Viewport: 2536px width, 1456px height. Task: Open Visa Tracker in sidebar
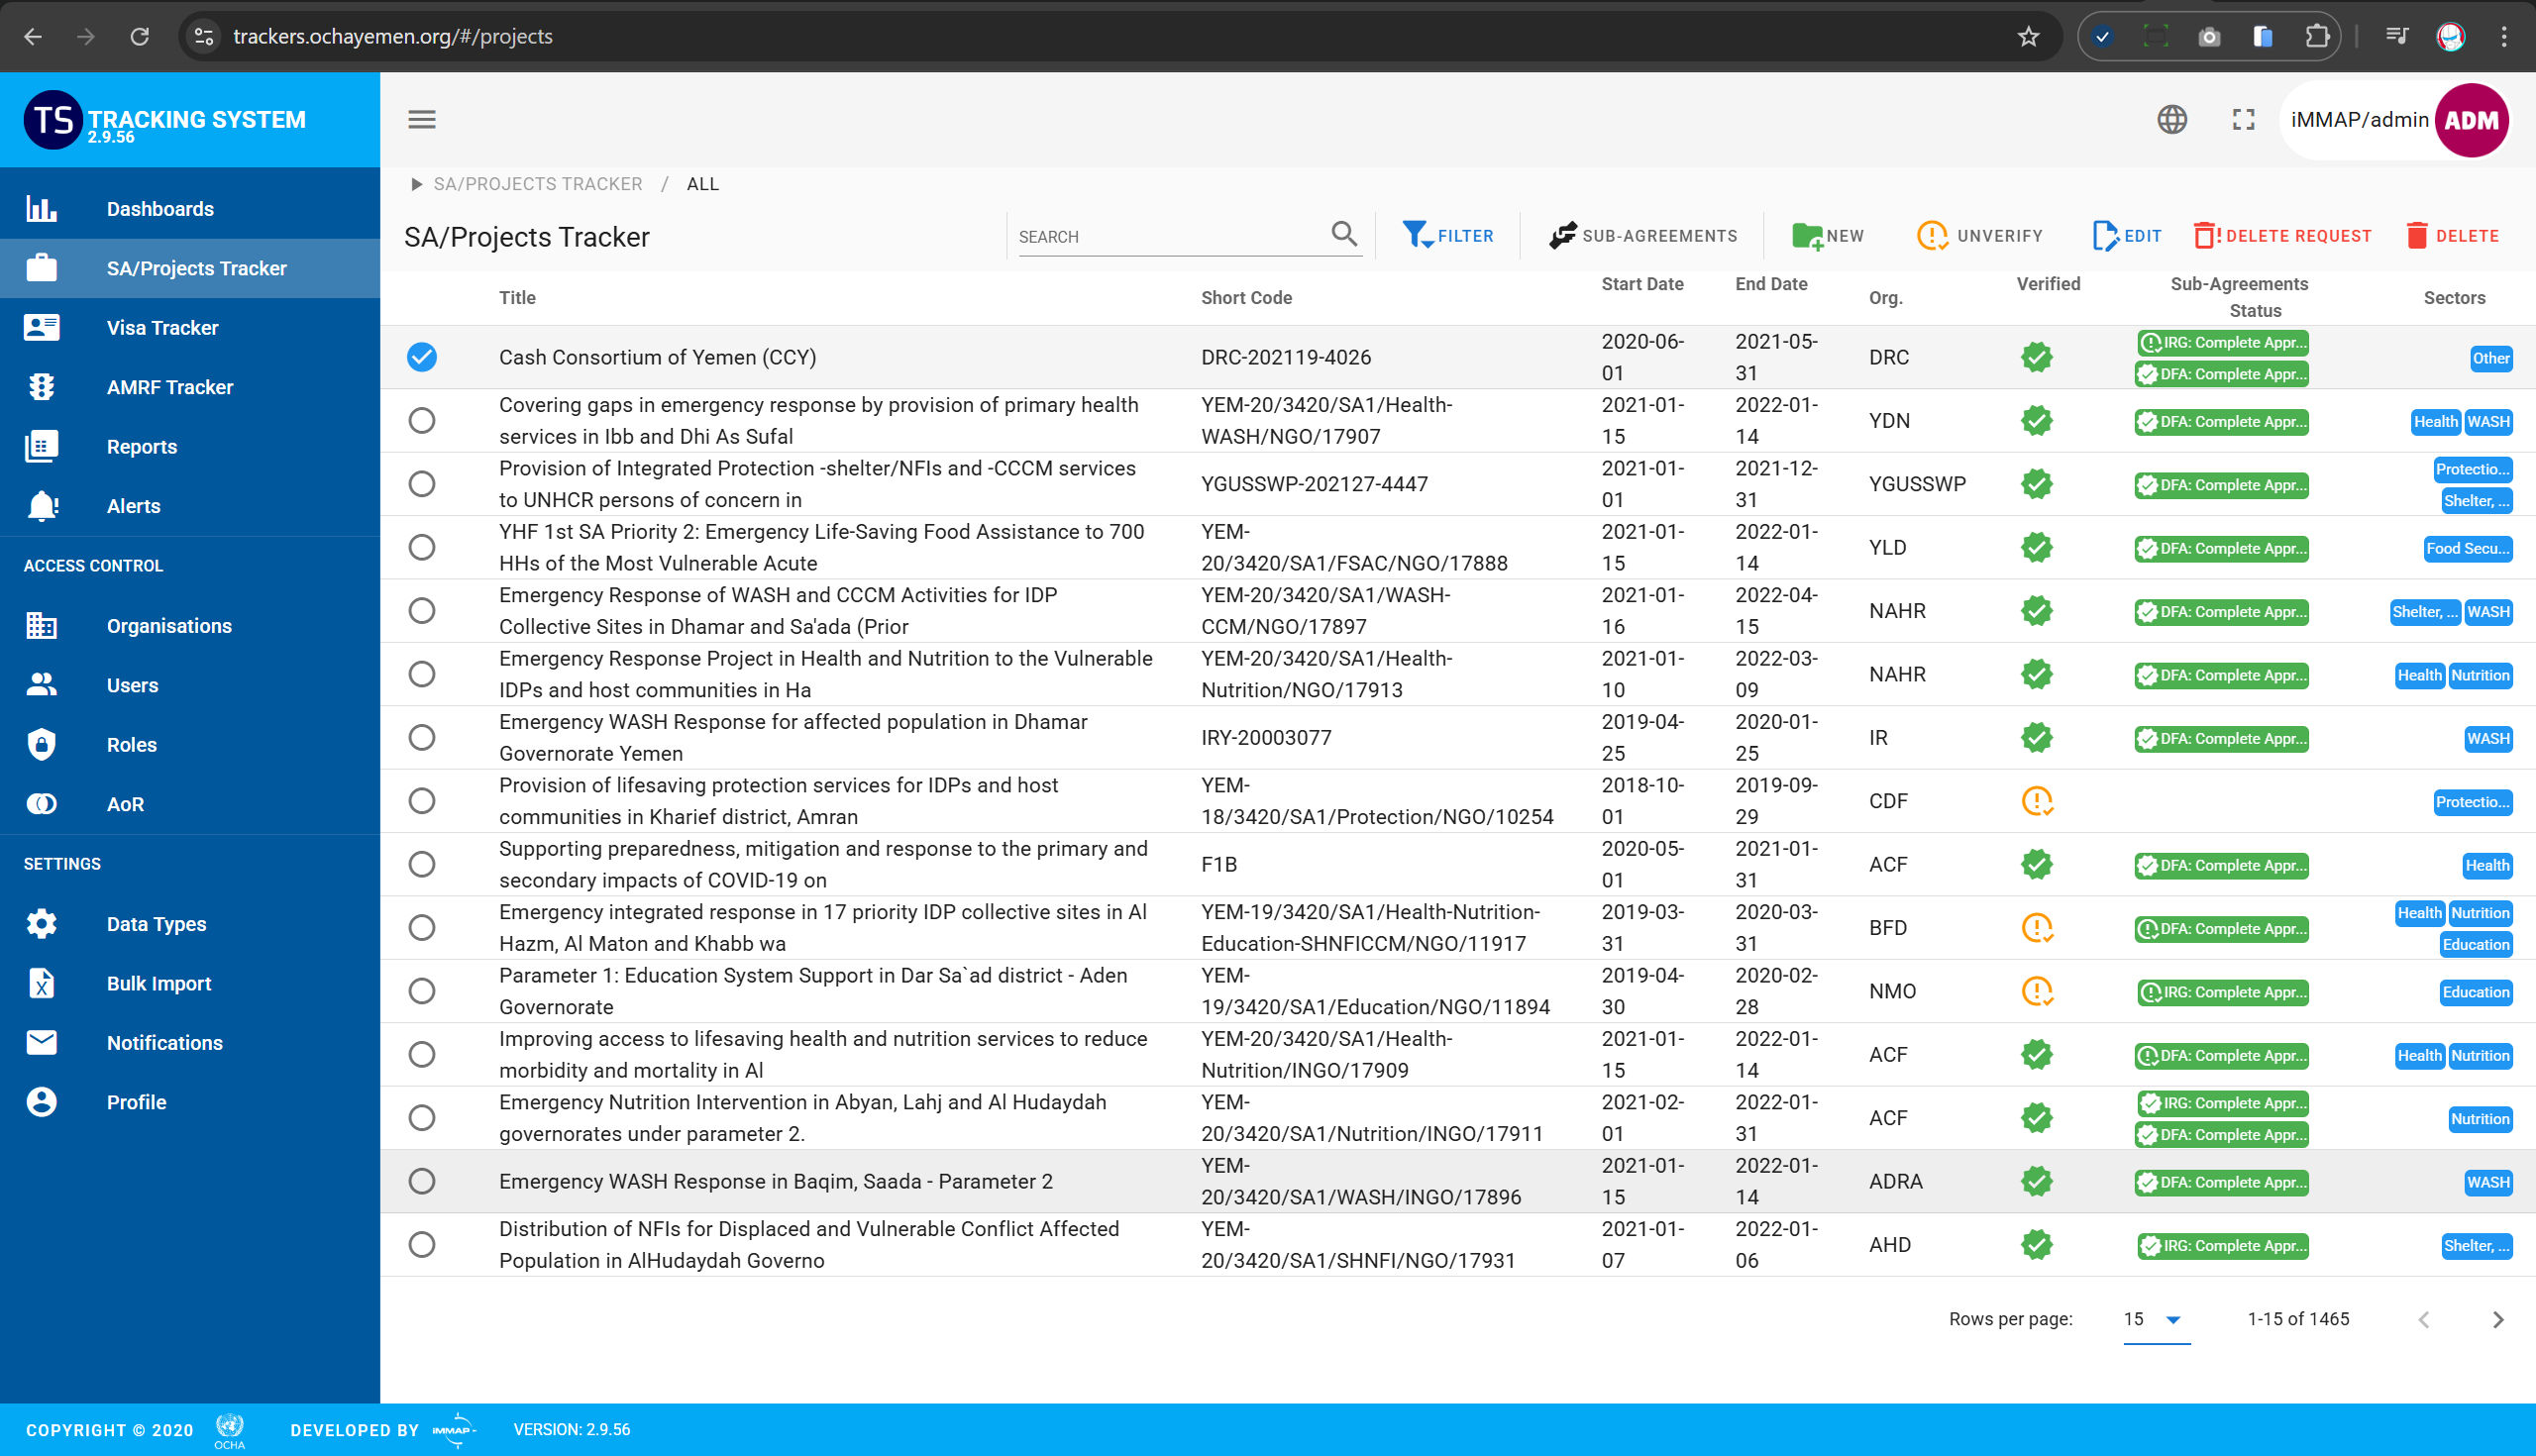pos(162,328)
